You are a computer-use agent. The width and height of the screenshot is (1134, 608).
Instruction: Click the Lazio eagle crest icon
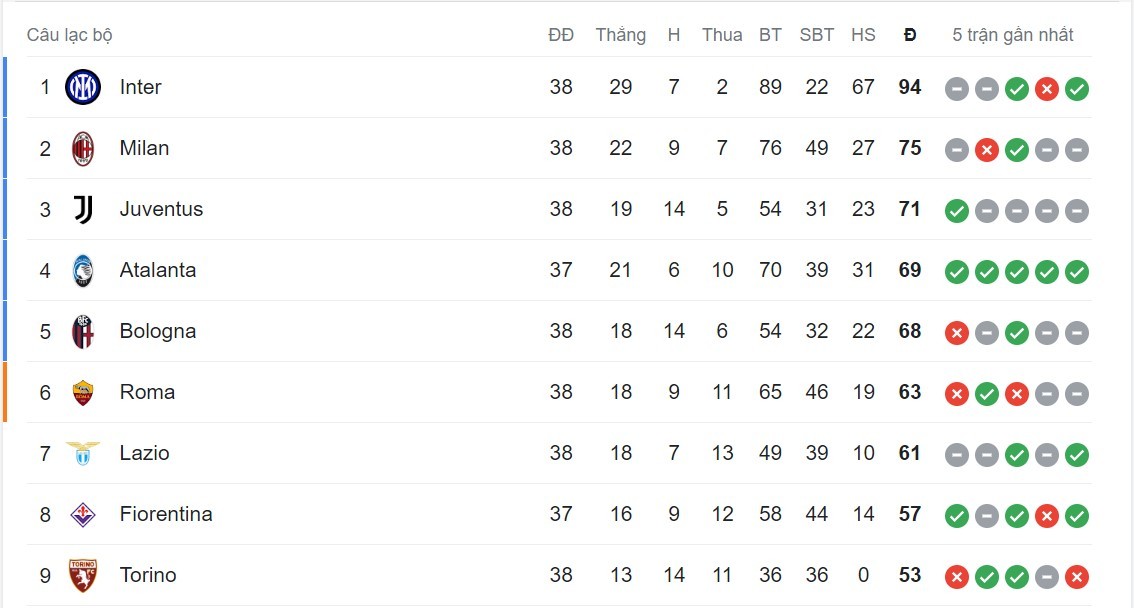pyautogui.click(x=83, y=454)
